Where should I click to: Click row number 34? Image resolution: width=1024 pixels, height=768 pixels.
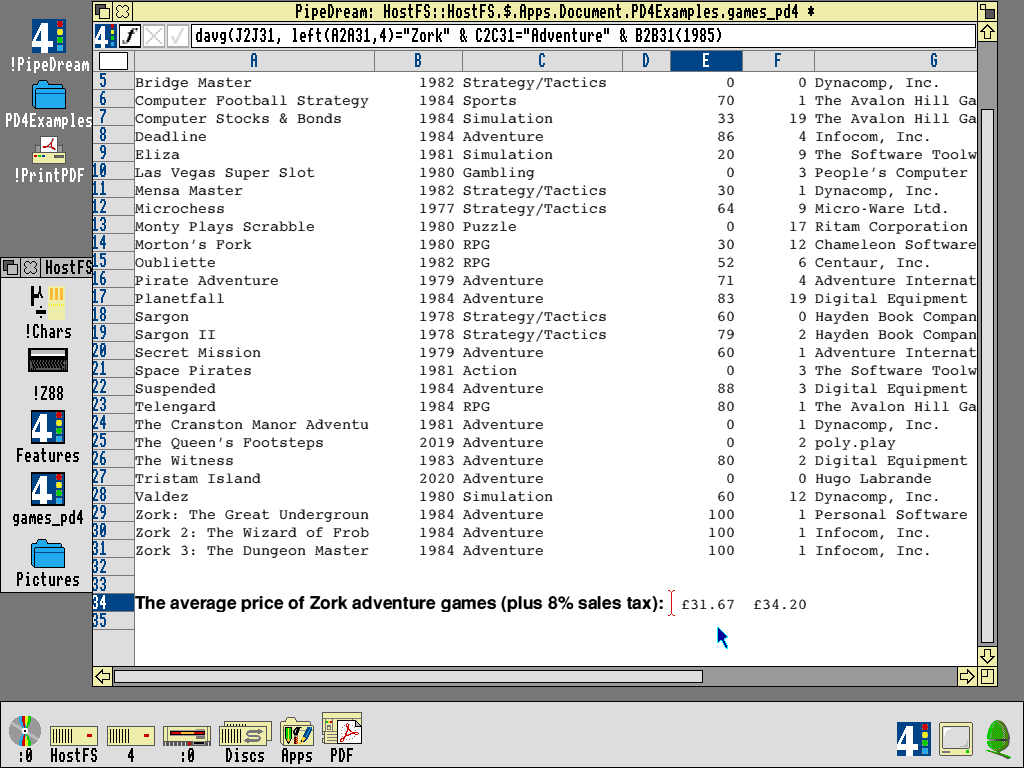coord(114,602)
